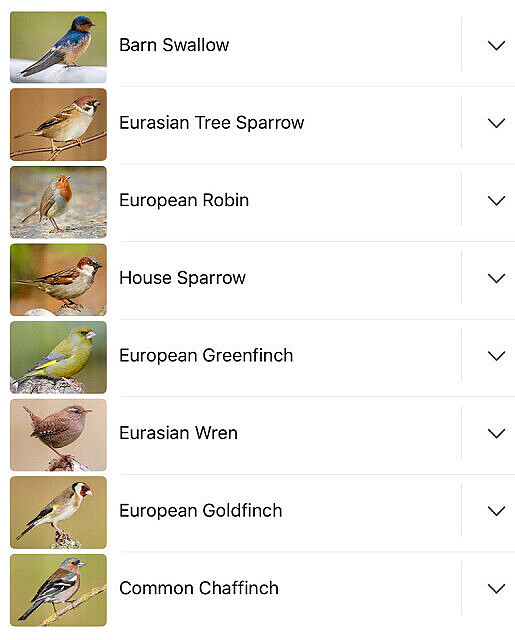515x640 pixels.
Task: Select the Eurasian Wren name label
Action: [178, 433]
